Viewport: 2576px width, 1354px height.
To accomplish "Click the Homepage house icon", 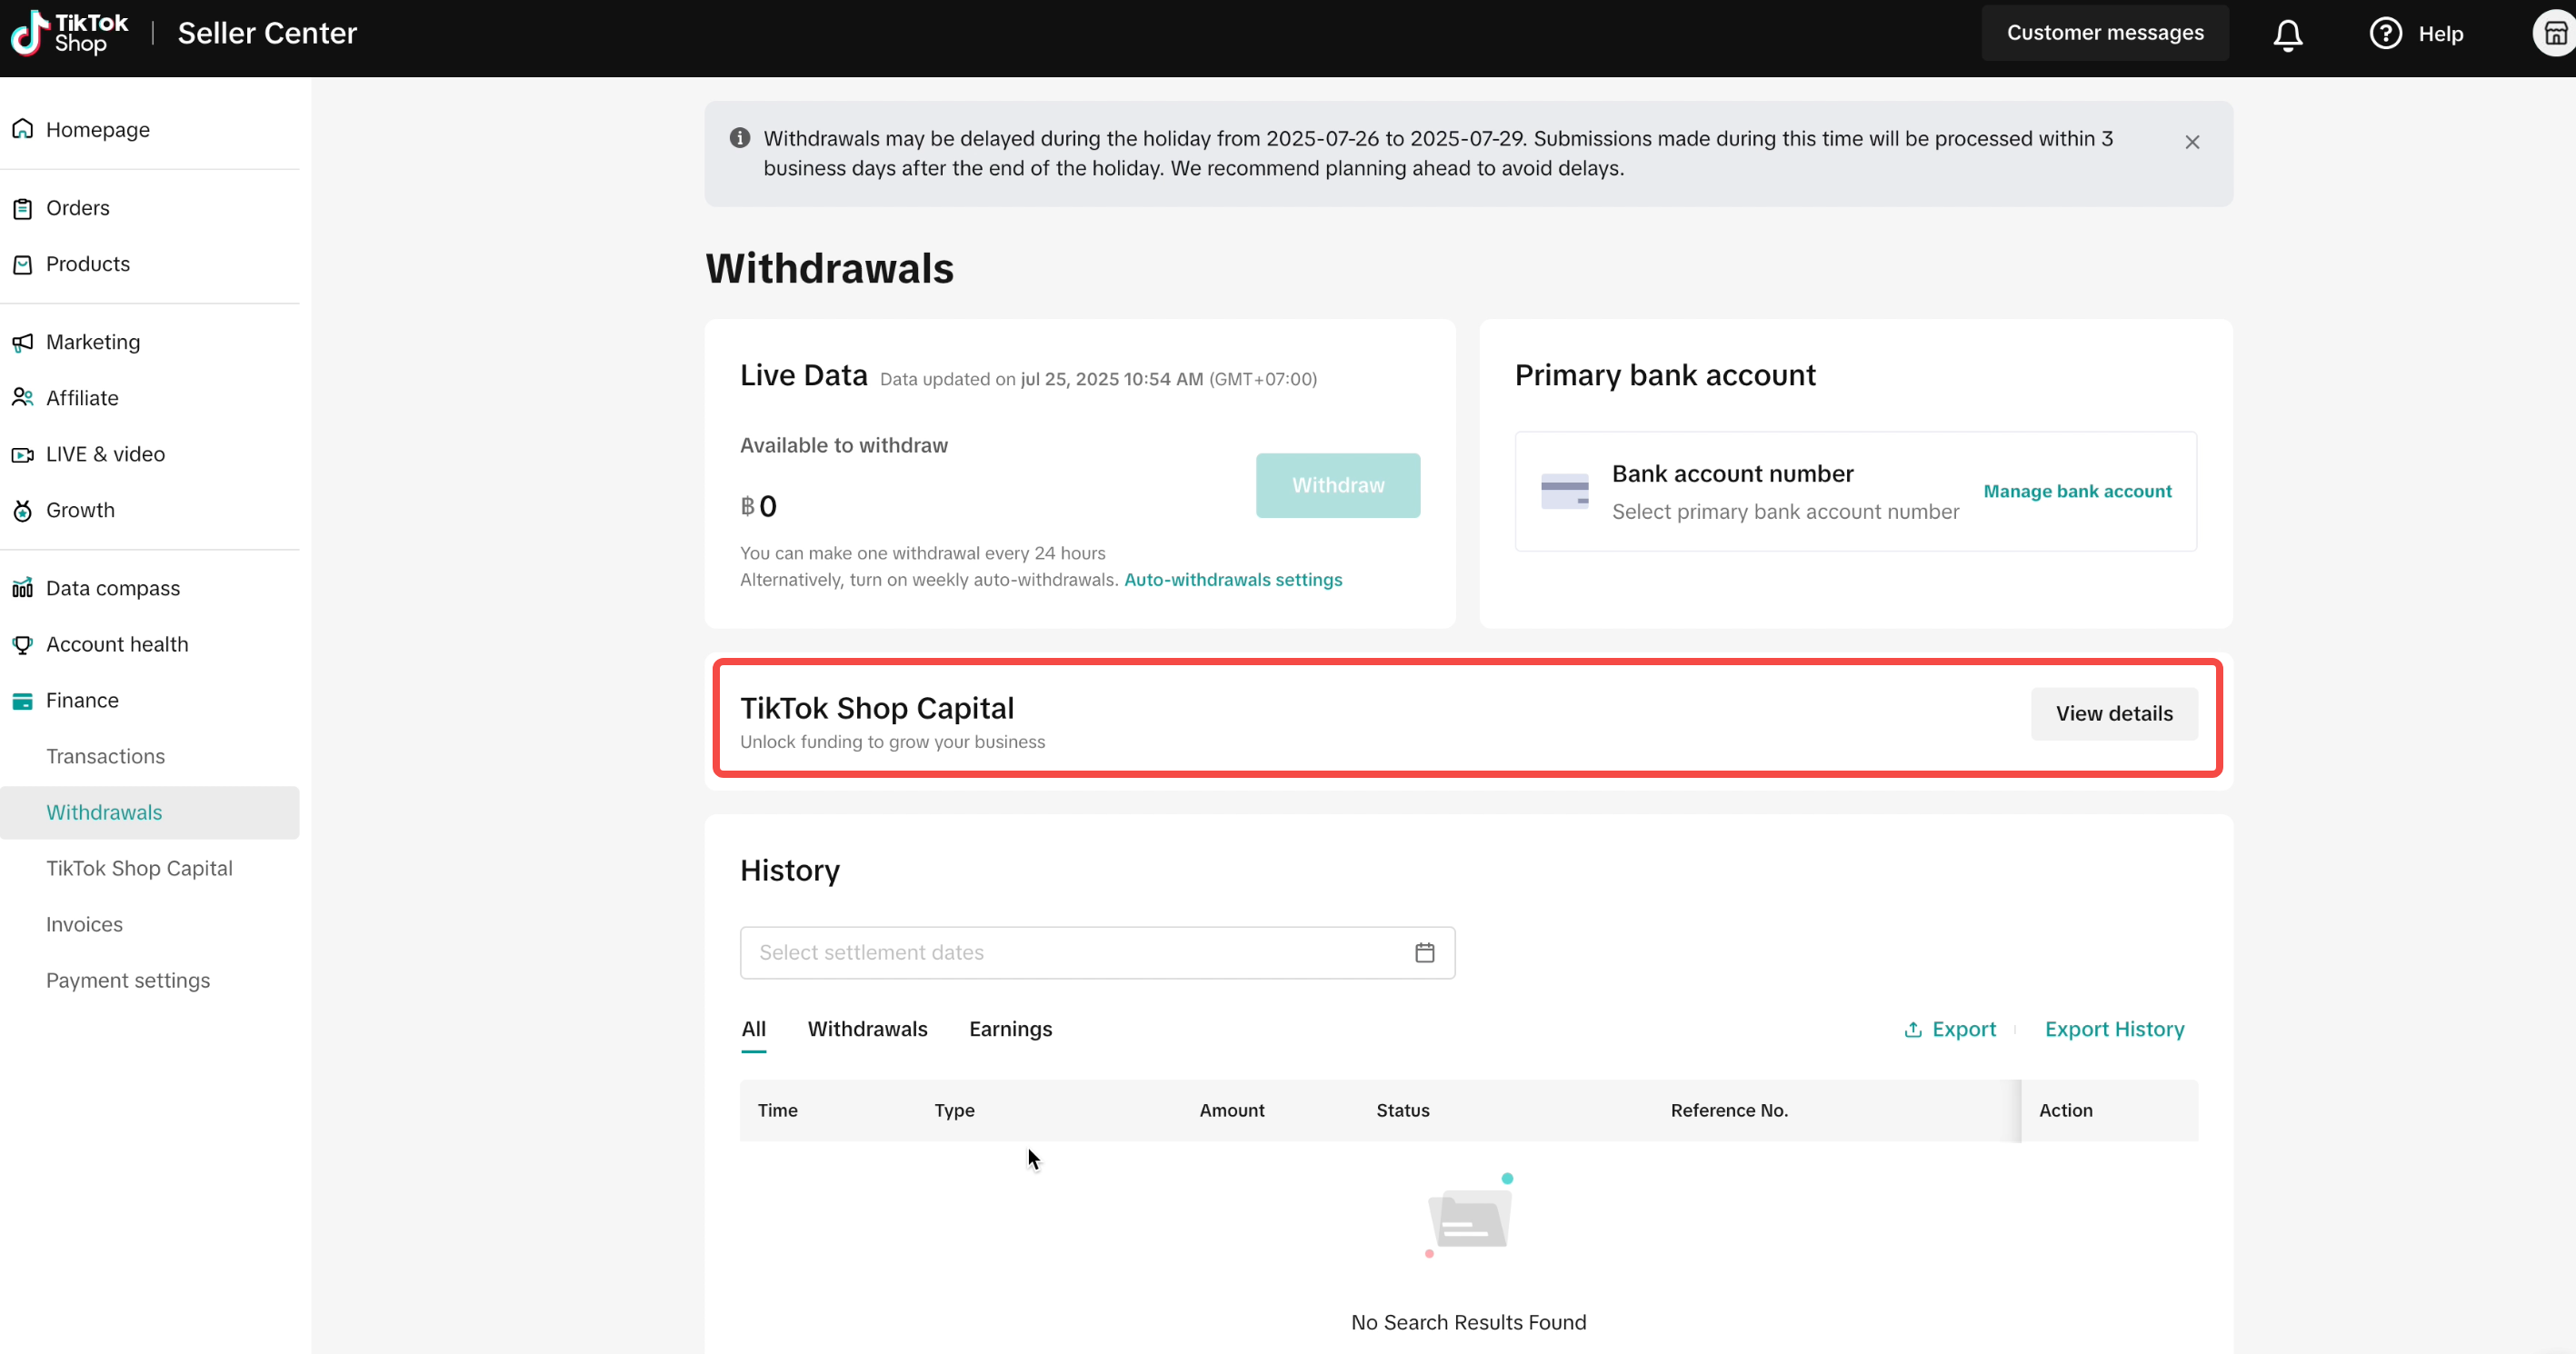I will pos(23,130).
